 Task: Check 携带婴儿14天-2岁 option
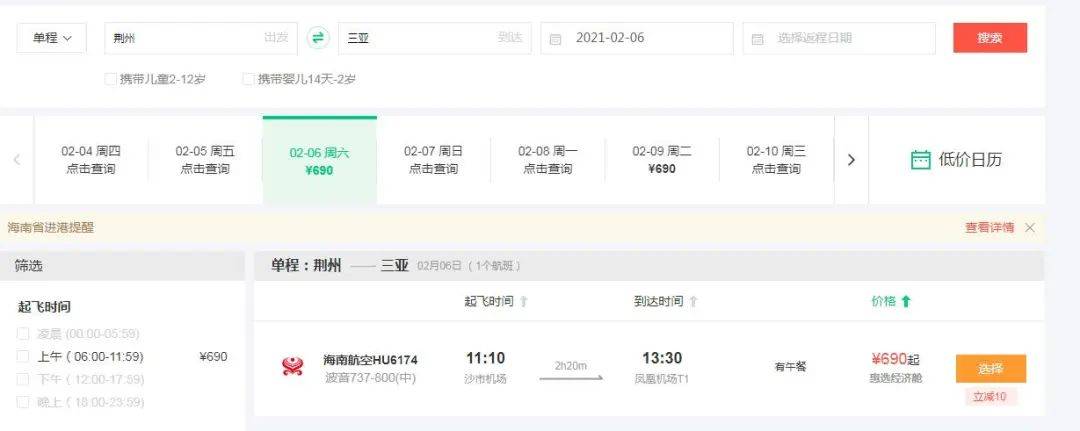(248, 79)
